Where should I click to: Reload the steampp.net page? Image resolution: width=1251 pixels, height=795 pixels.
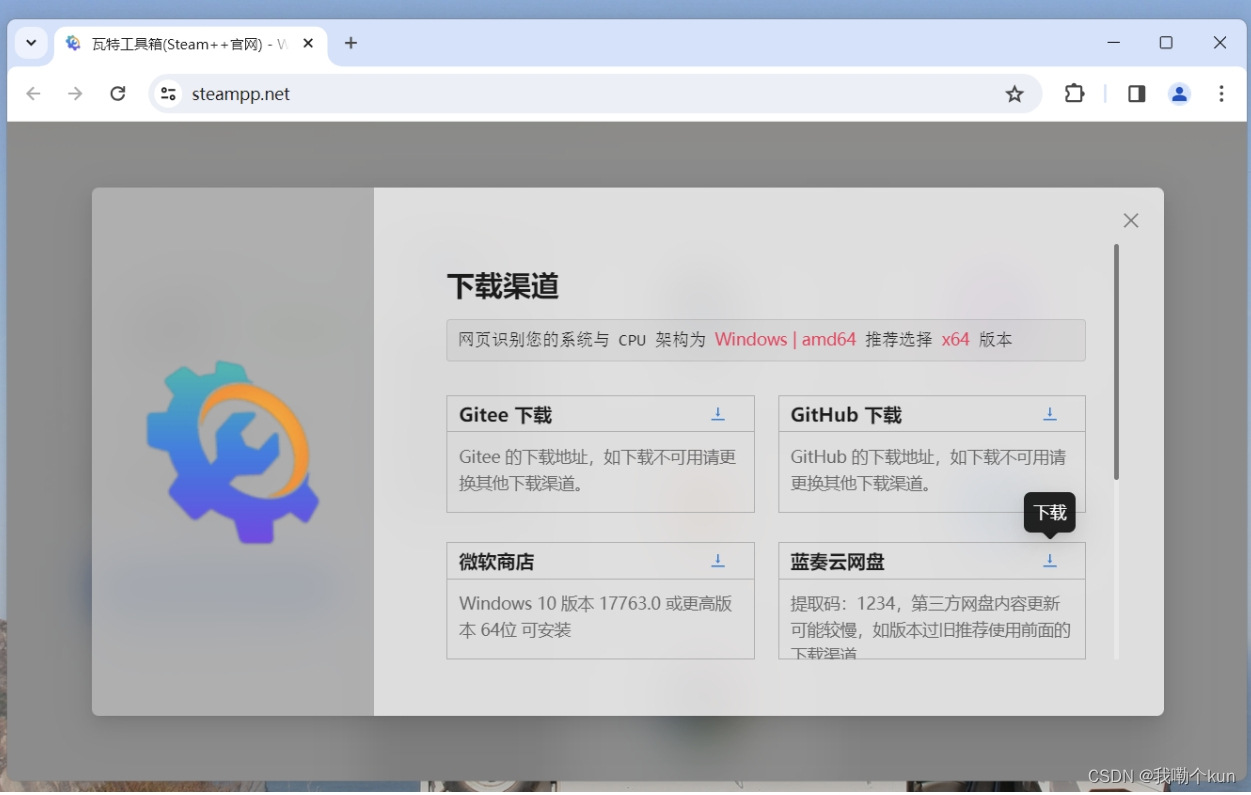point(117,94)
